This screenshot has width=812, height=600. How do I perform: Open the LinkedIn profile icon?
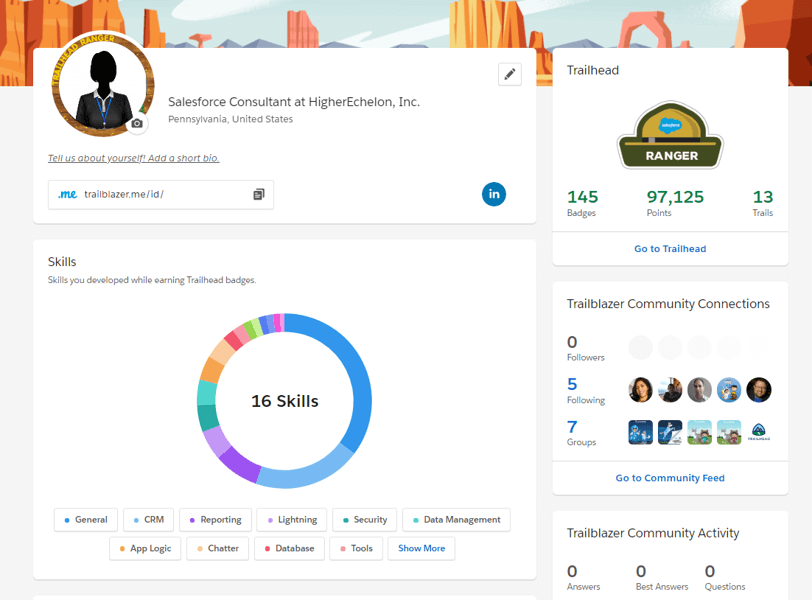pyautogui.click(x=494, y=194)
